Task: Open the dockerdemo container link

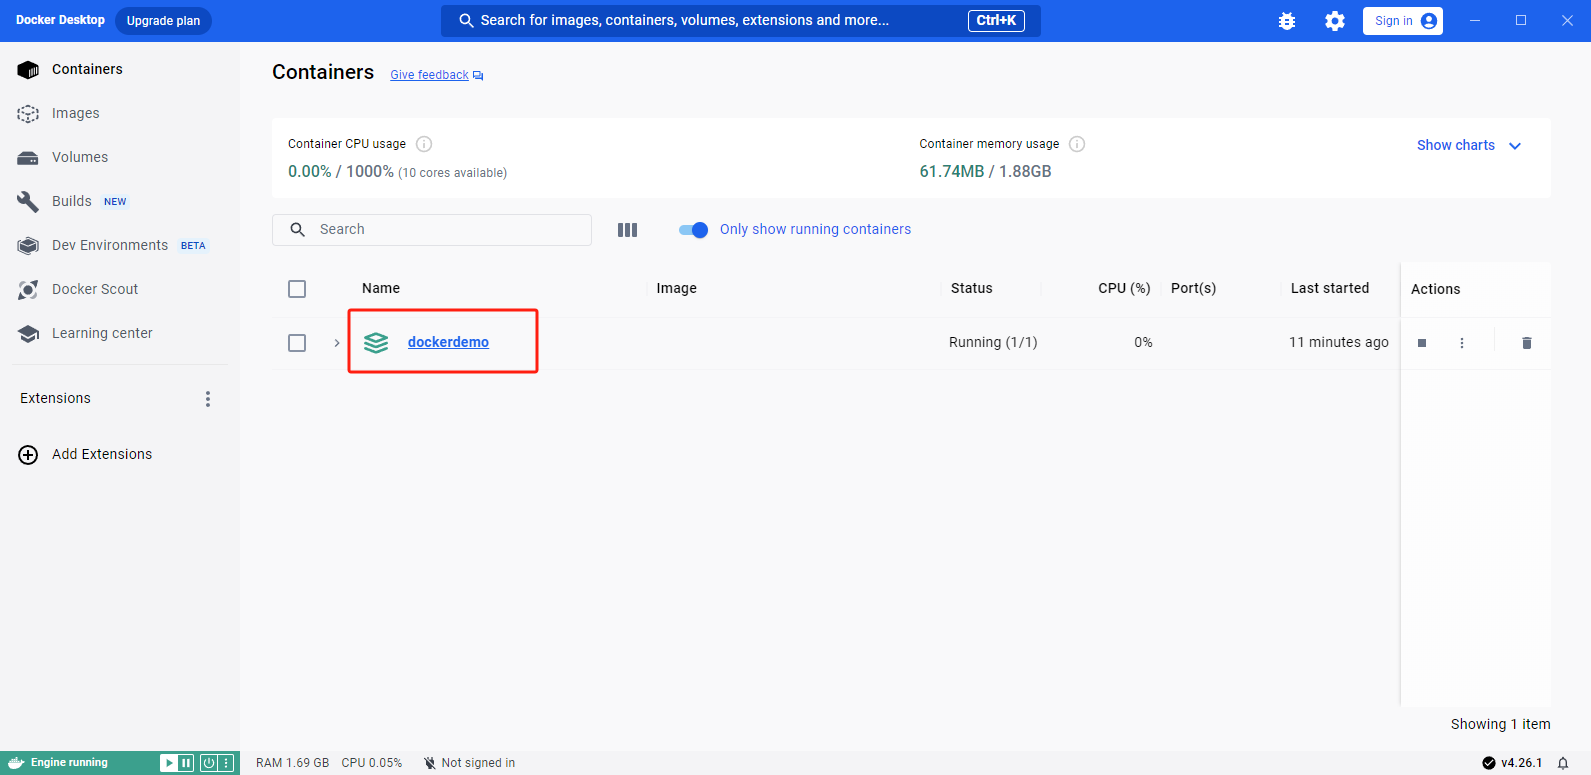Action: click(x=448, y=342)
